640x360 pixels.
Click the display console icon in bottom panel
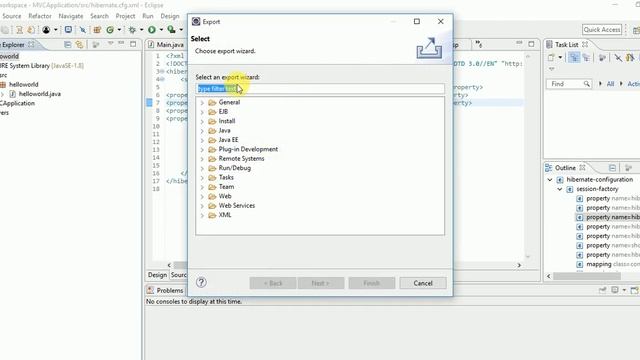pyautogui.click(x=615, y=290)
